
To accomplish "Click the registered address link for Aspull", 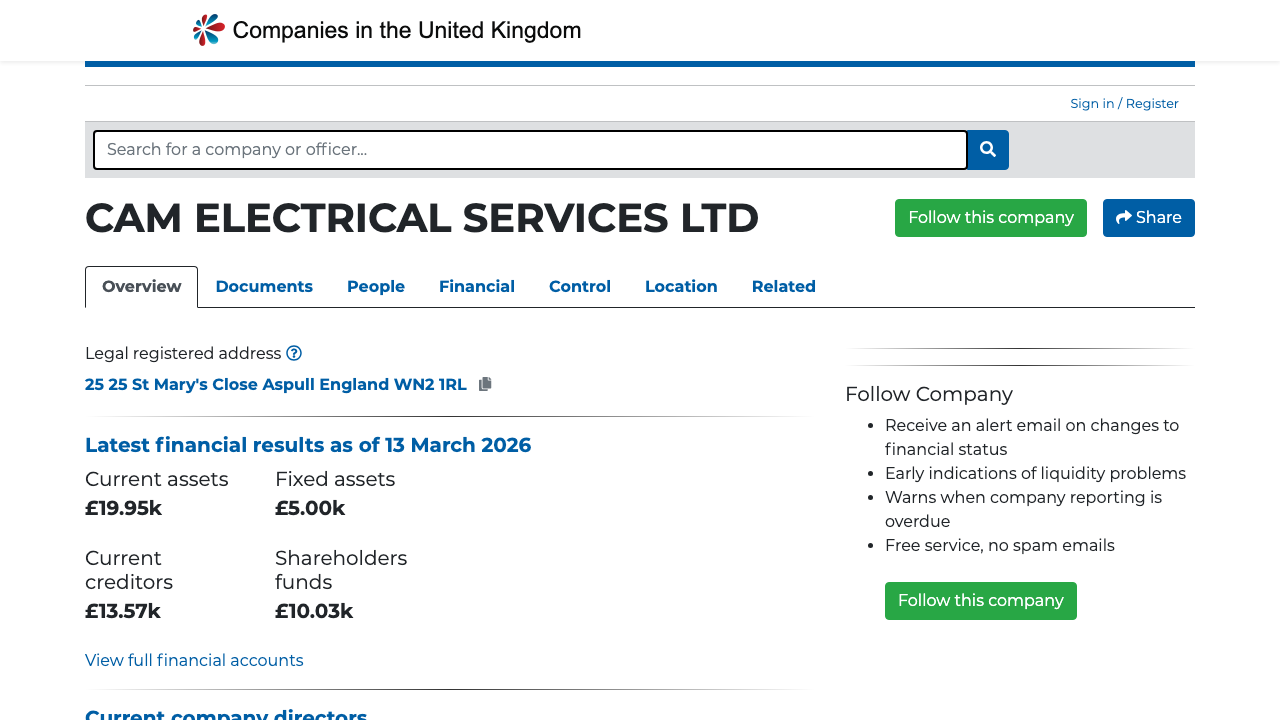I will point(276,384).
